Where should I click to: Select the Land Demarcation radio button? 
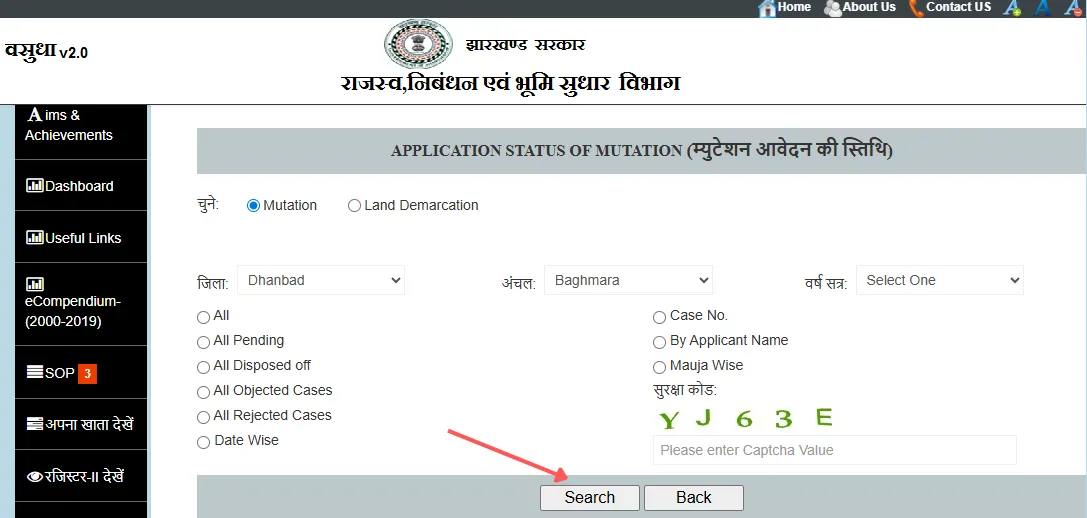coord(354,206)
